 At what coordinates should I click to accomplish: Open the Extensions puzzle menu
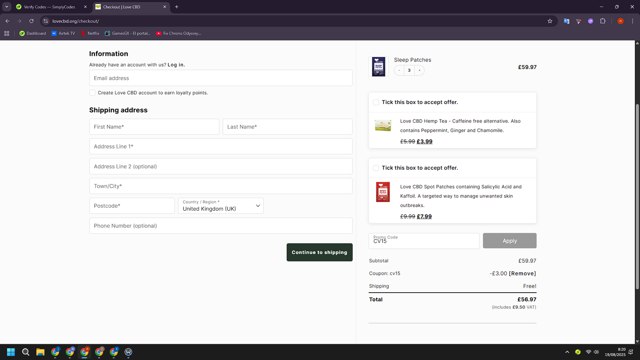coord(602,21)
